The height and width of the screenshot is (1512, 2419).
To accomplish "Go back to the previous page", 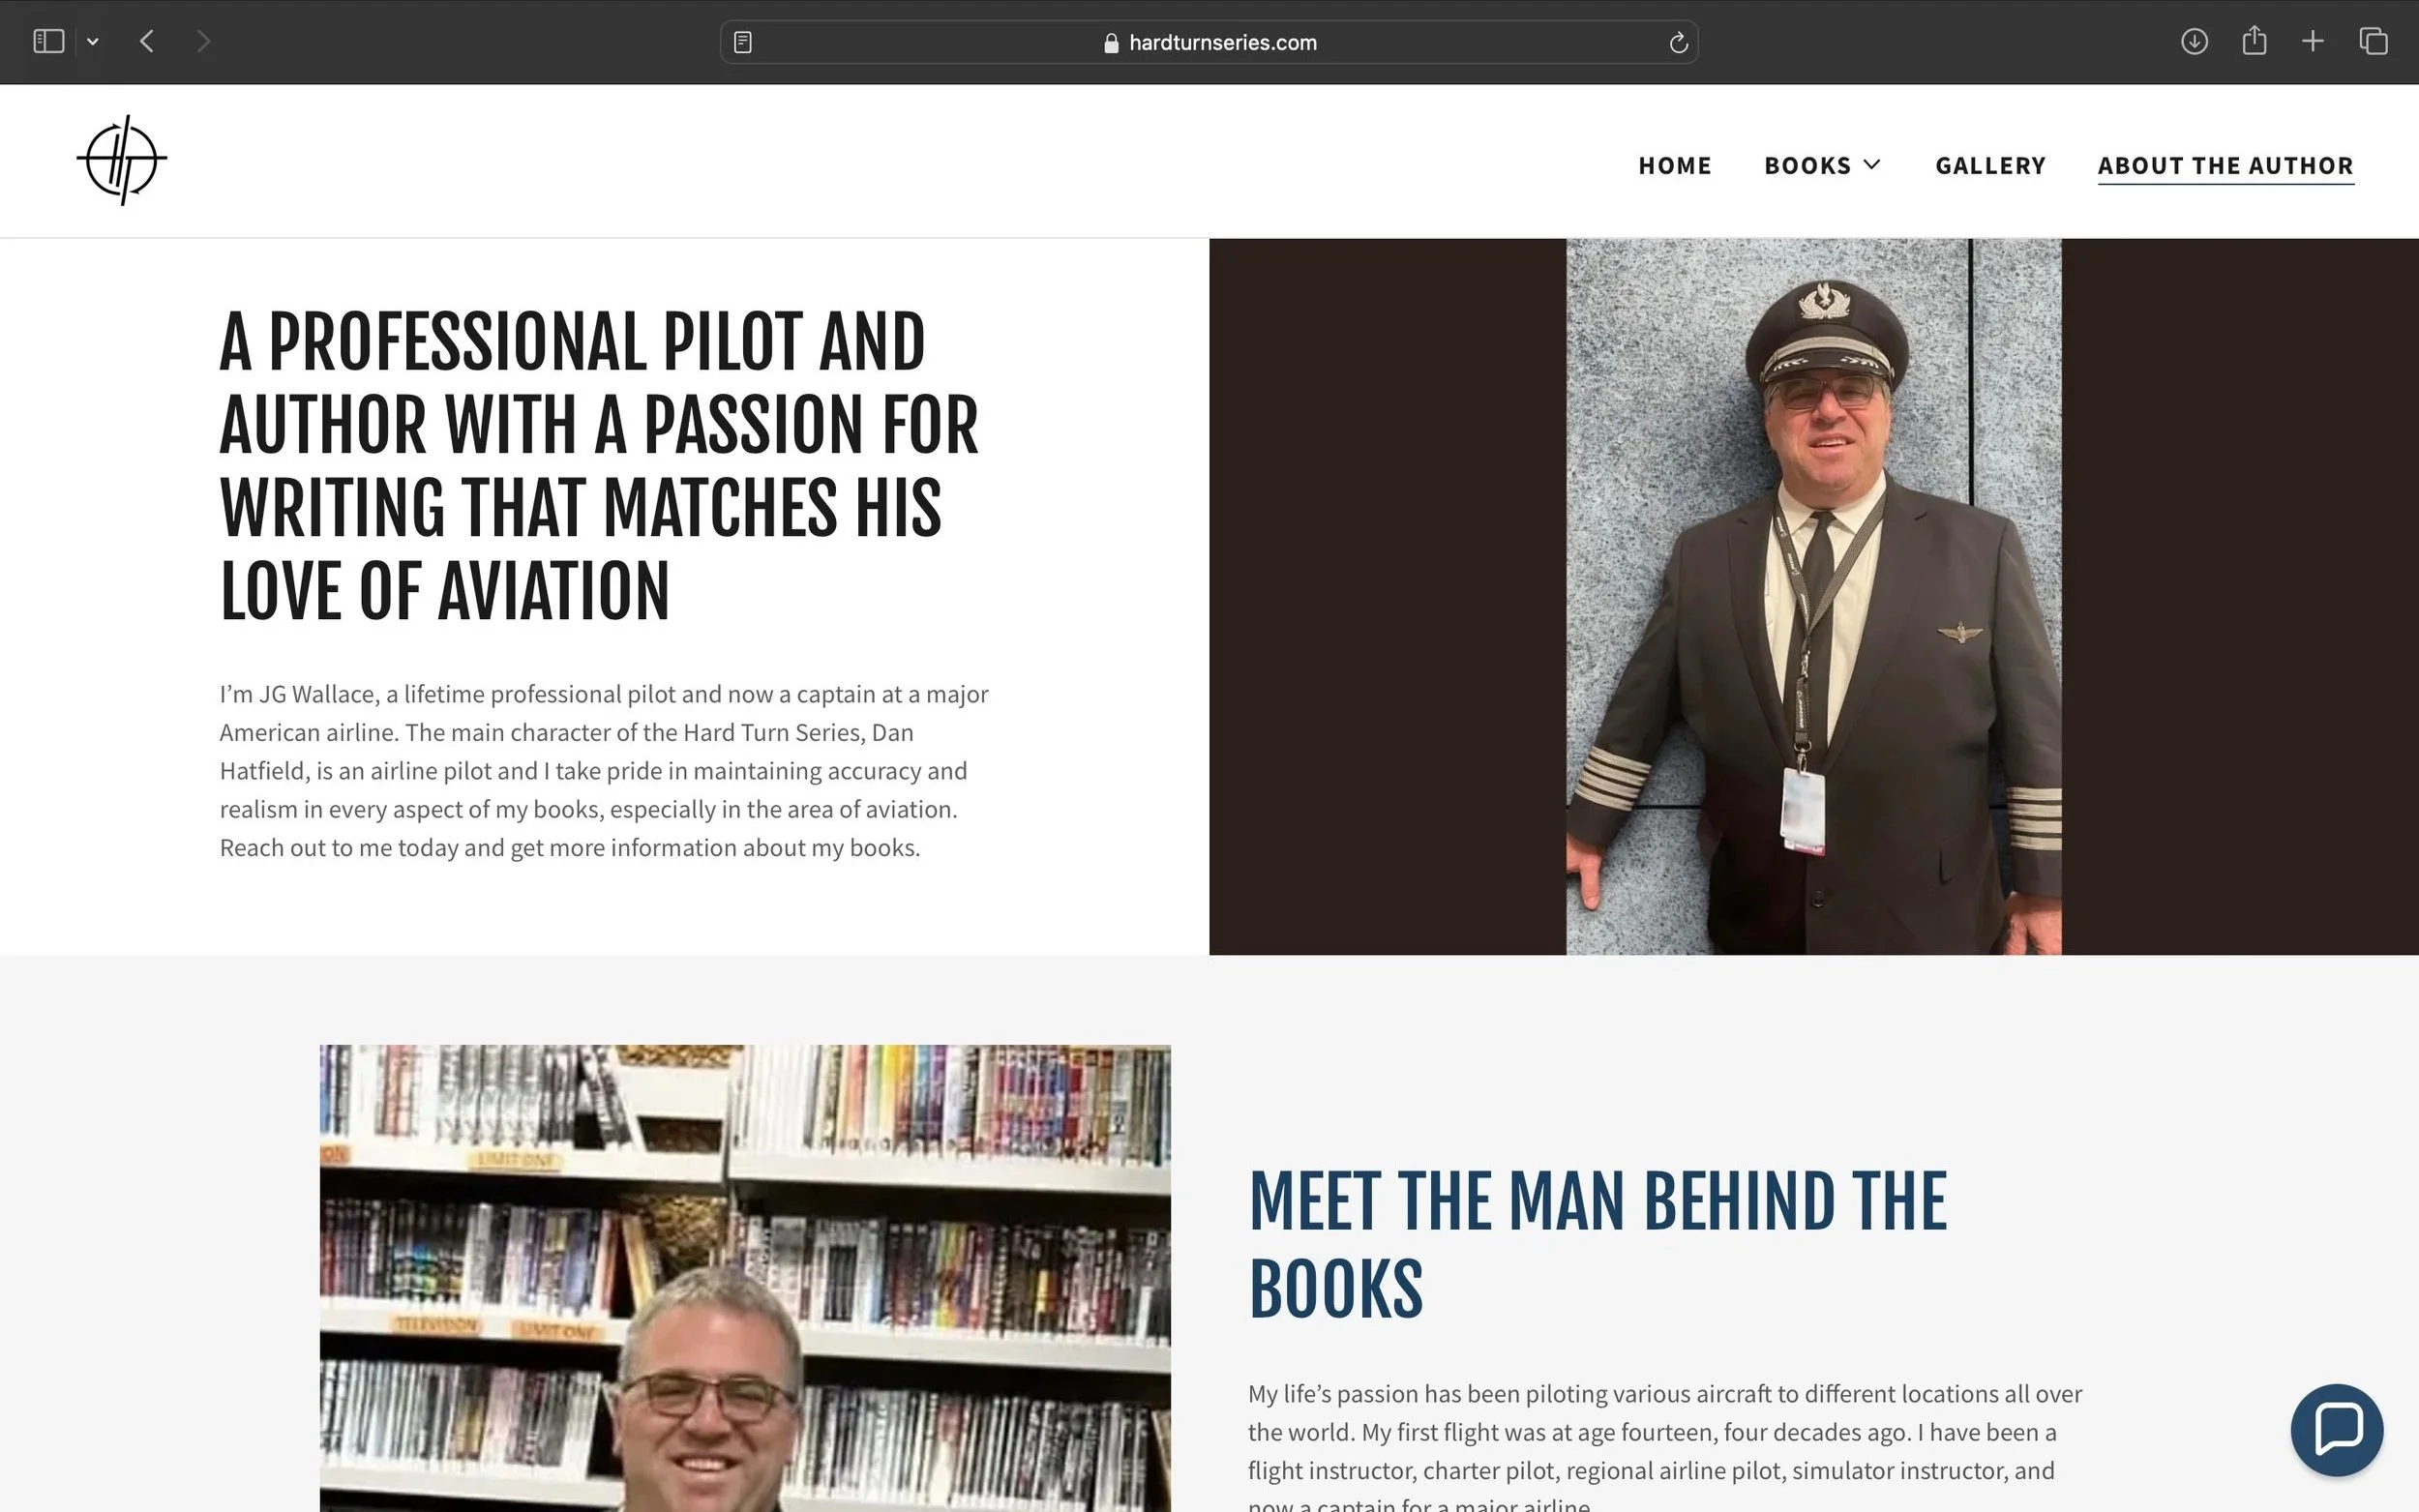I will click(147, 41).
